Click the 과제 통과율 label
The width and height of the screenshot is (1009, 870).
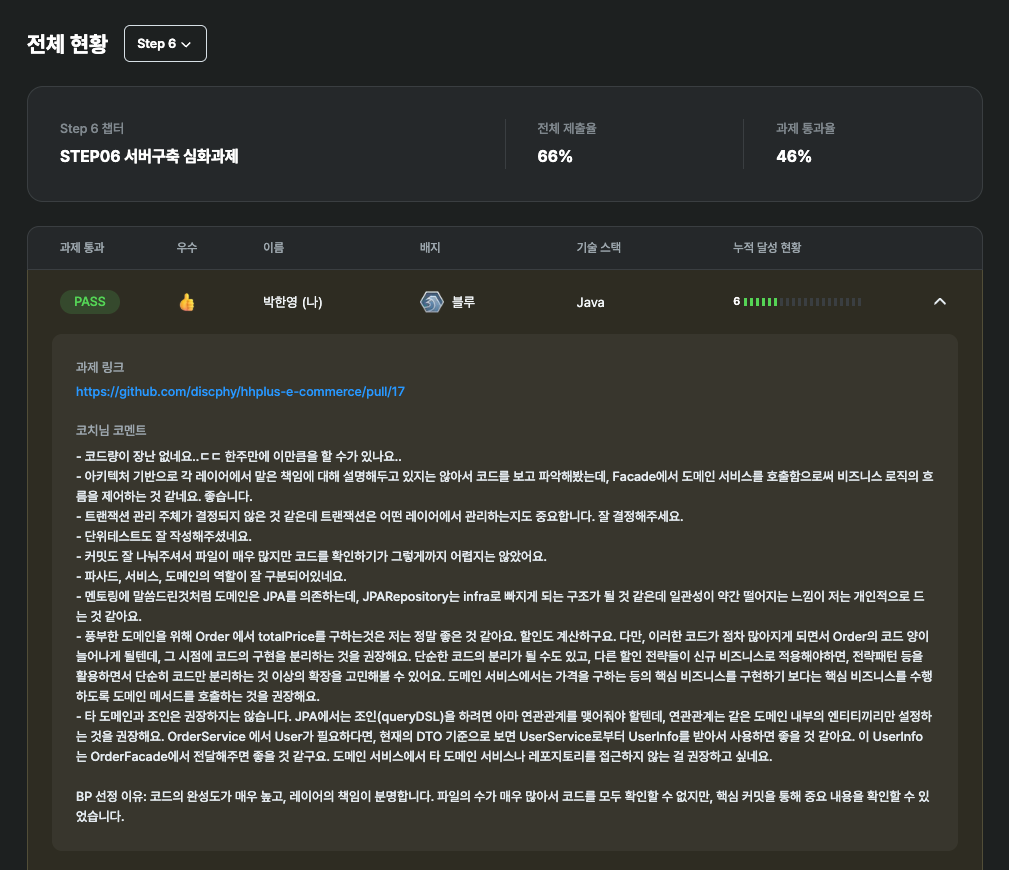point(806,129)
